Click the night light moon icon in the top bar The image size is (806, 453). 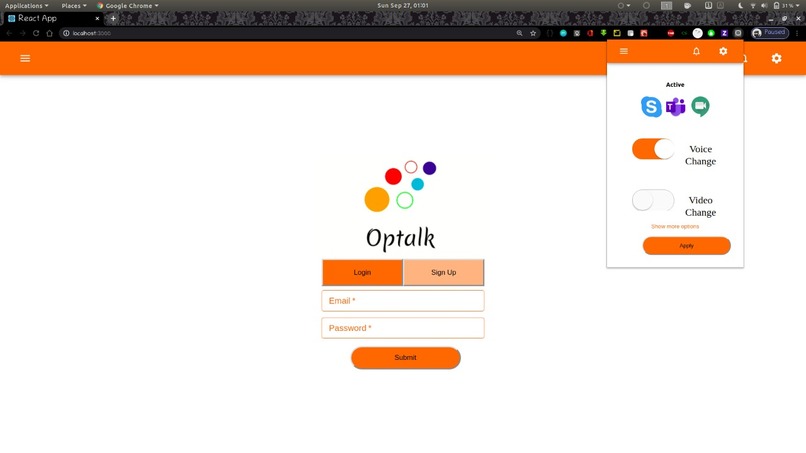(x=740, y=6)
